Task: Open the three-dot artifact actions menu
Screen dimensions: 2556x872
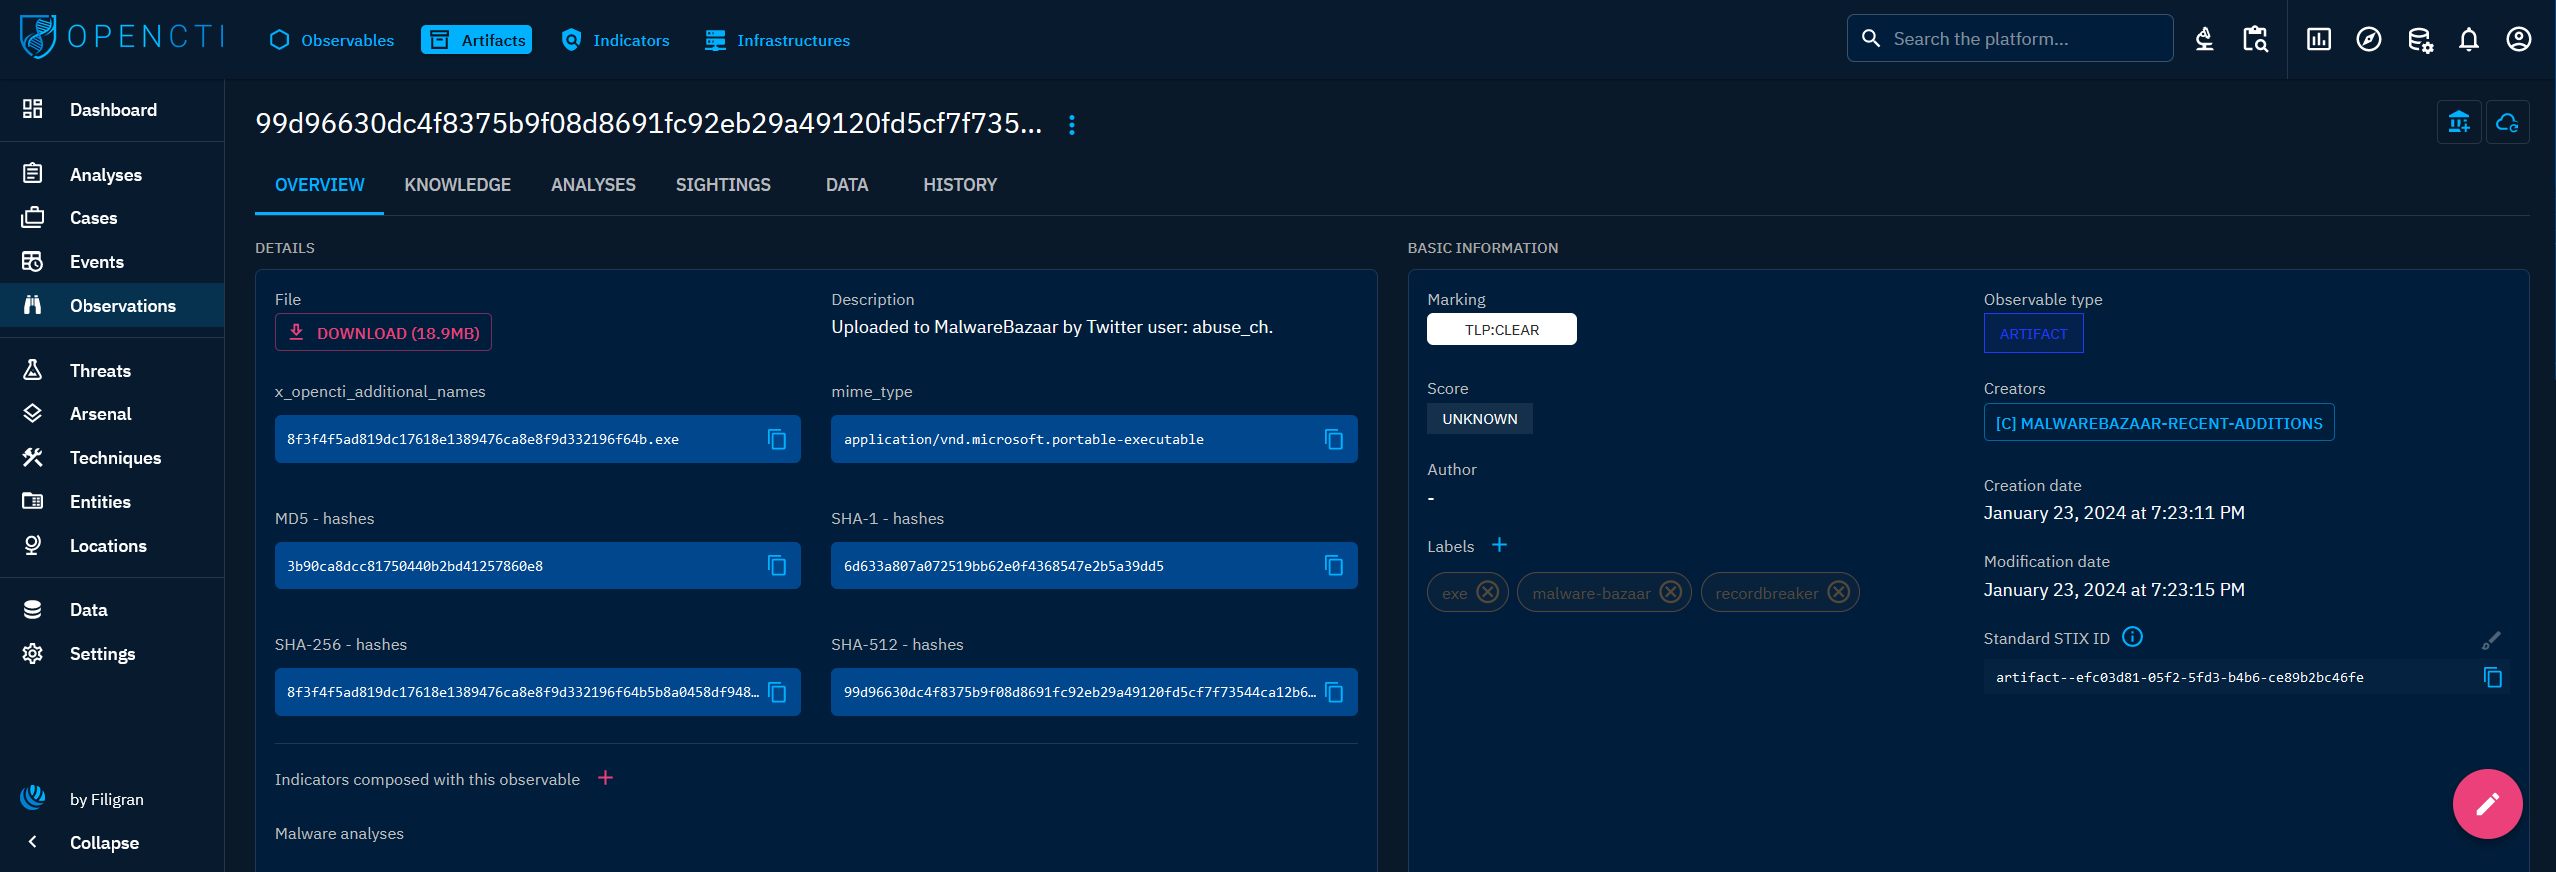Action: [1072, 125]
